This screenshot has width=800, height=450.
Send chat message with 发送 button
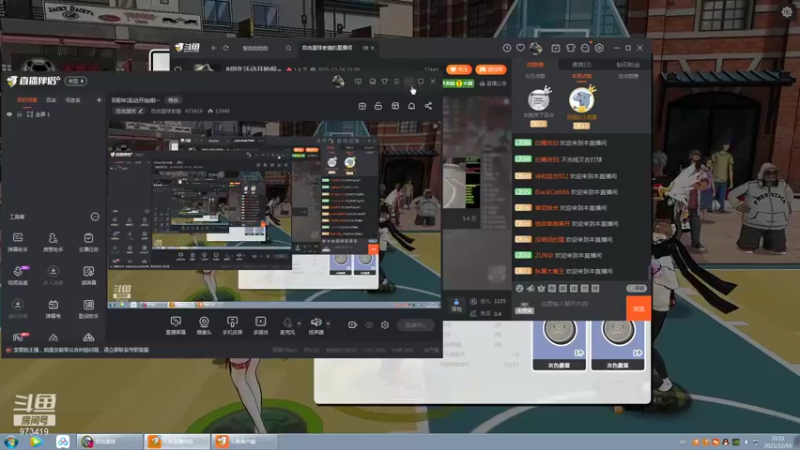(x=638, y=309)
